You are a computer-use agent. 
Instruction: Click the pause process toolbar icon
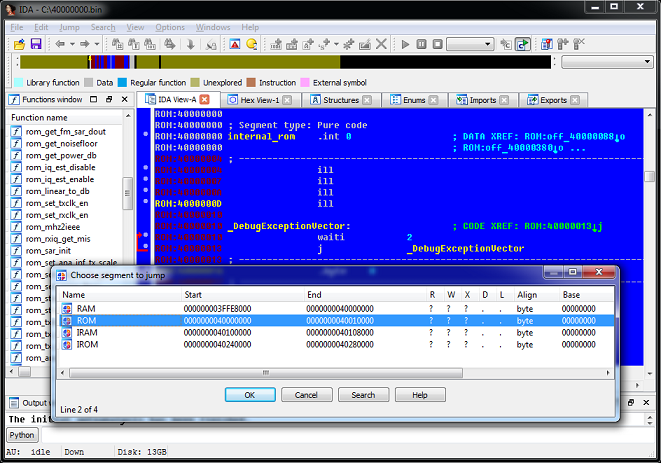pos(422,45)
